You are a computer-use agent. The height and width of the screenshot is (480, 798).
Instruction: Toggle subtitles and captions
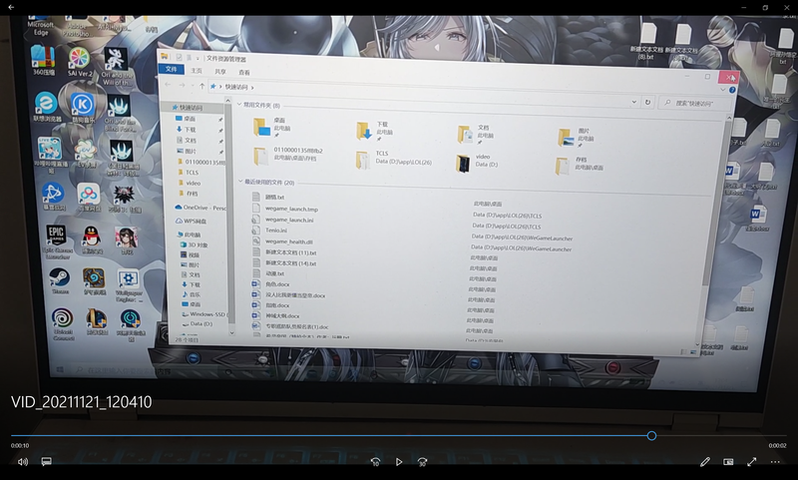(x=46, y=462)
